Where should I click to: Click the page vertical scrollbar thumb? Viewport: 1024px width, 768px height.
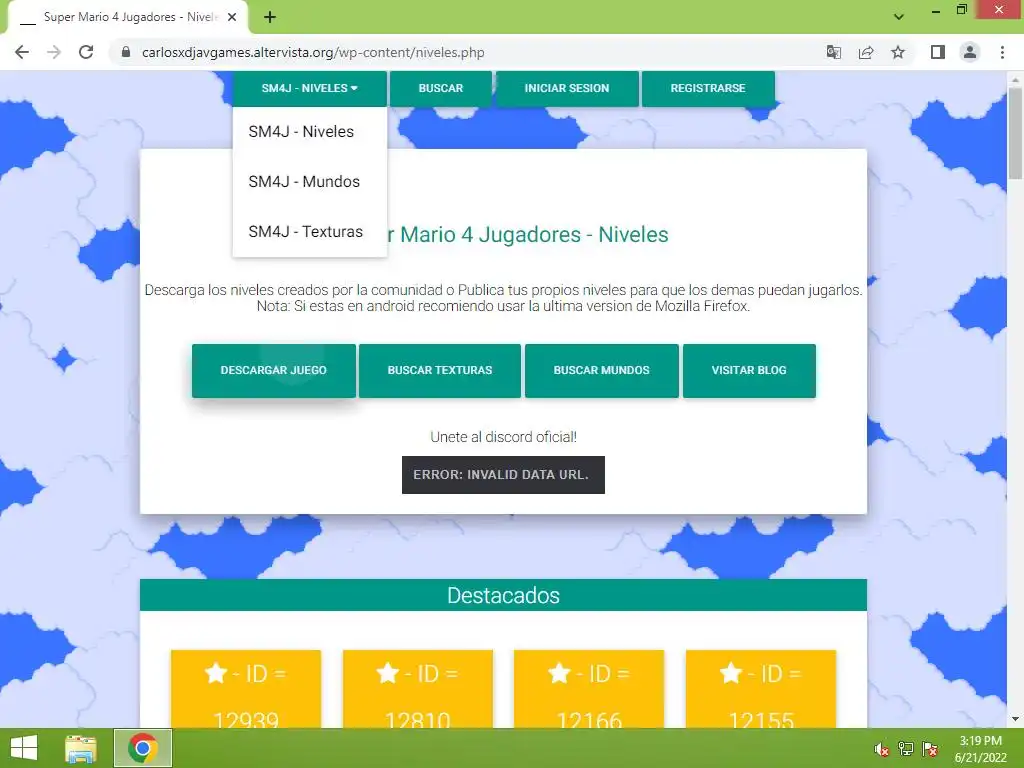1015,133
